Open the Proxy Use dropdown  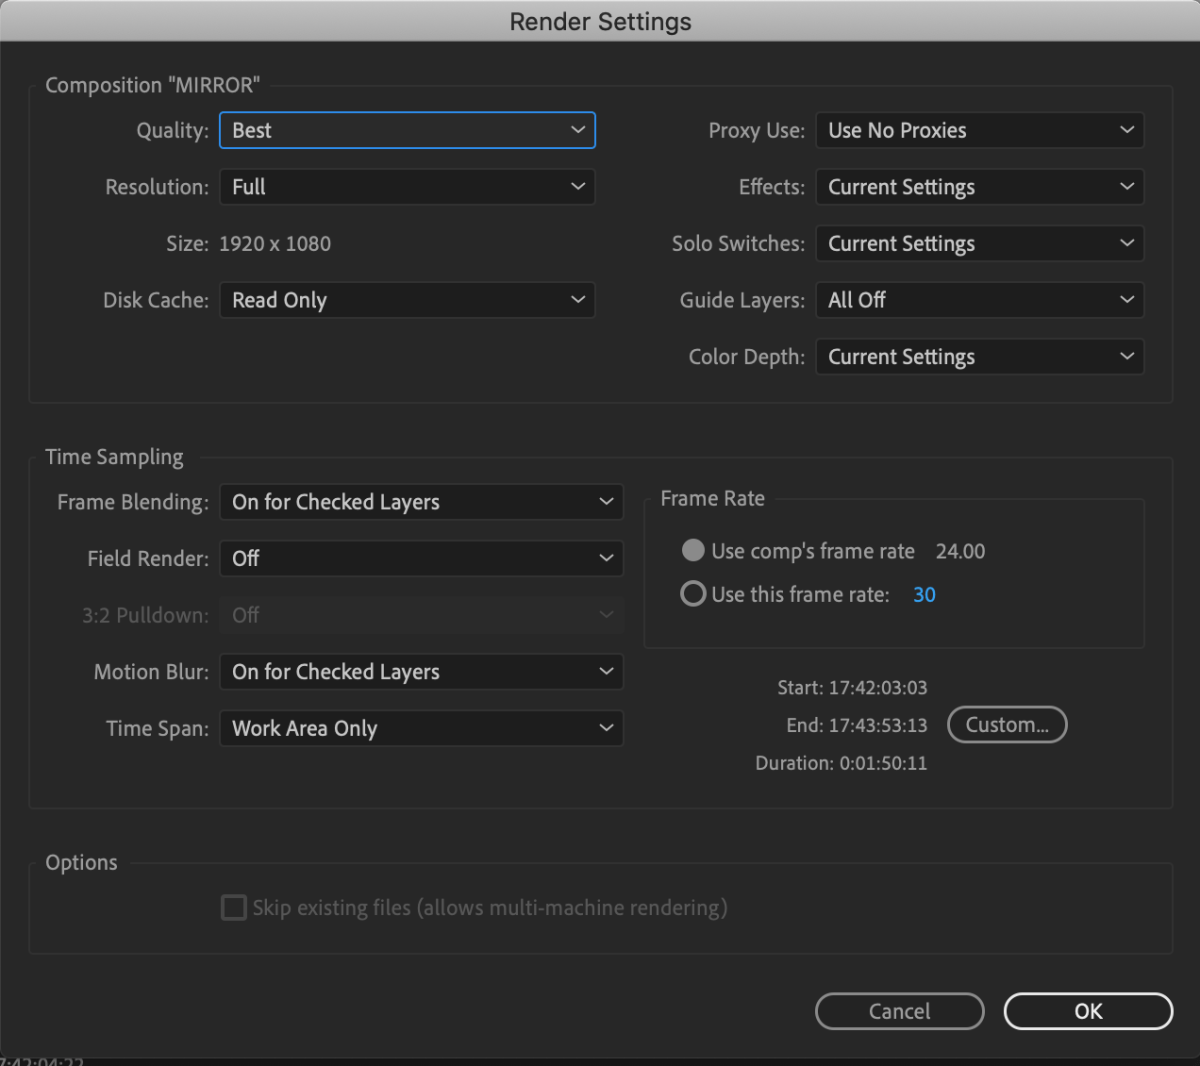click(x=980, y=130)
